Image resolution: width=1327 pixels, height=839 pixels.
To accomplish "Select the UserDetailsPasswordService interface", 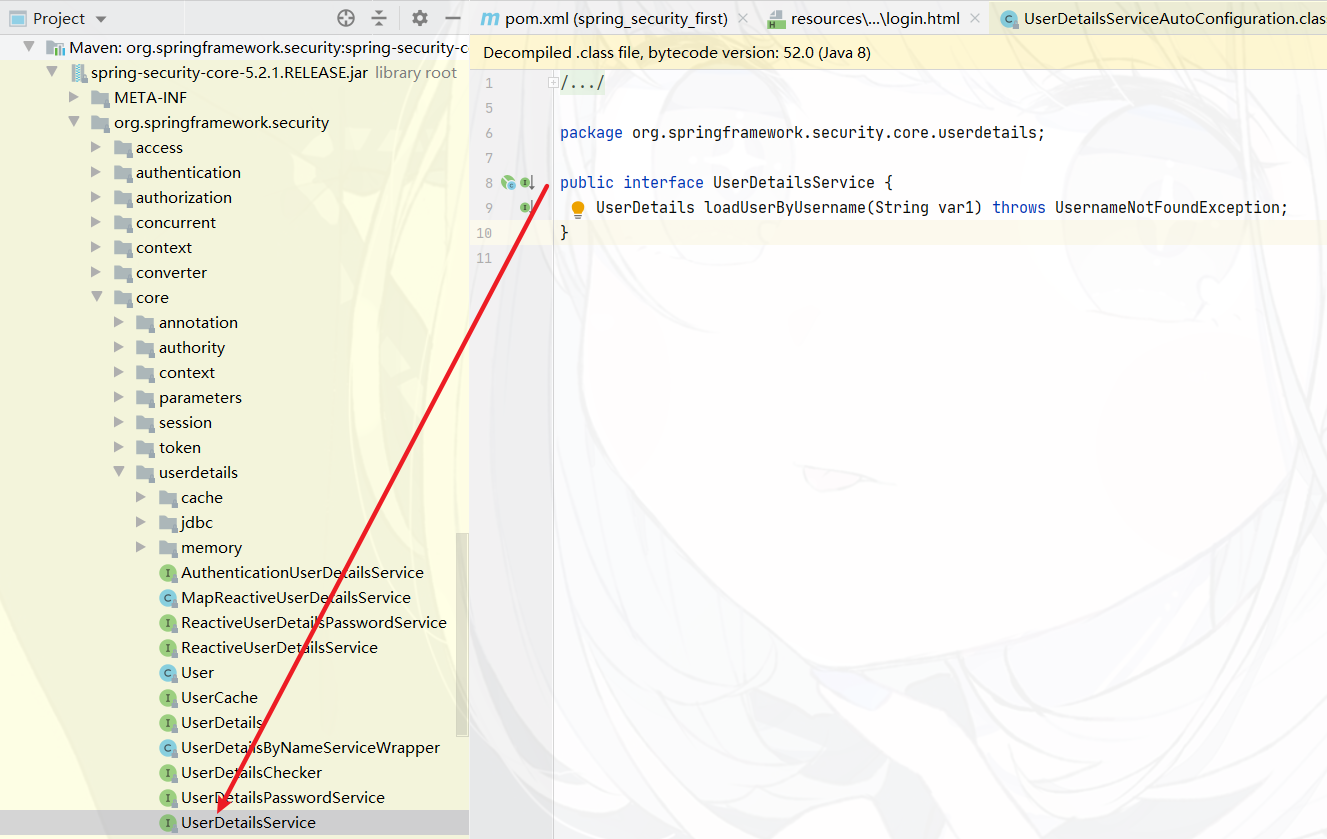I will click(x=283, y=798).
